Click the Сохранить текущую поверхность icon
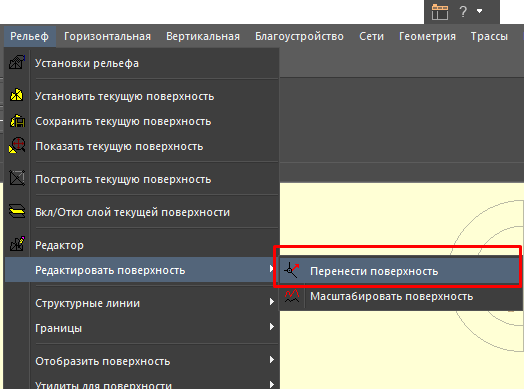This screenshot has height=389, width=524. [17, 121]
